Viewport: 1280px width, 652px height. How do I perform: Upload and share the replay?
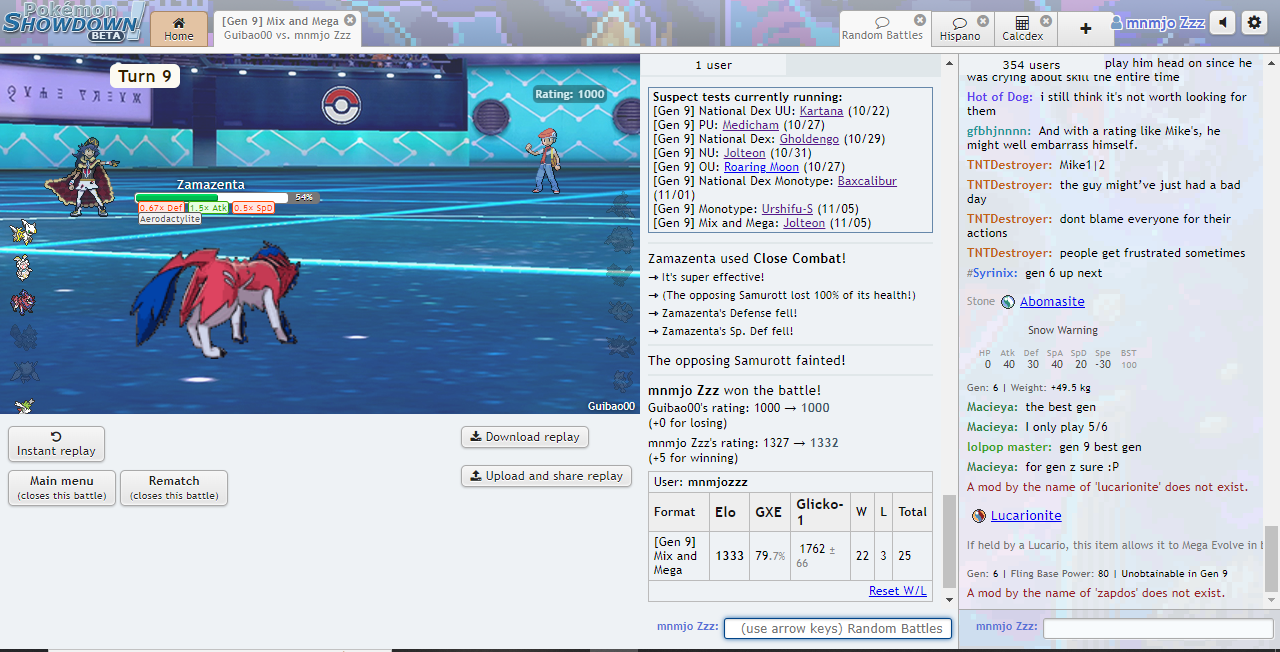[x=546, y=476]
